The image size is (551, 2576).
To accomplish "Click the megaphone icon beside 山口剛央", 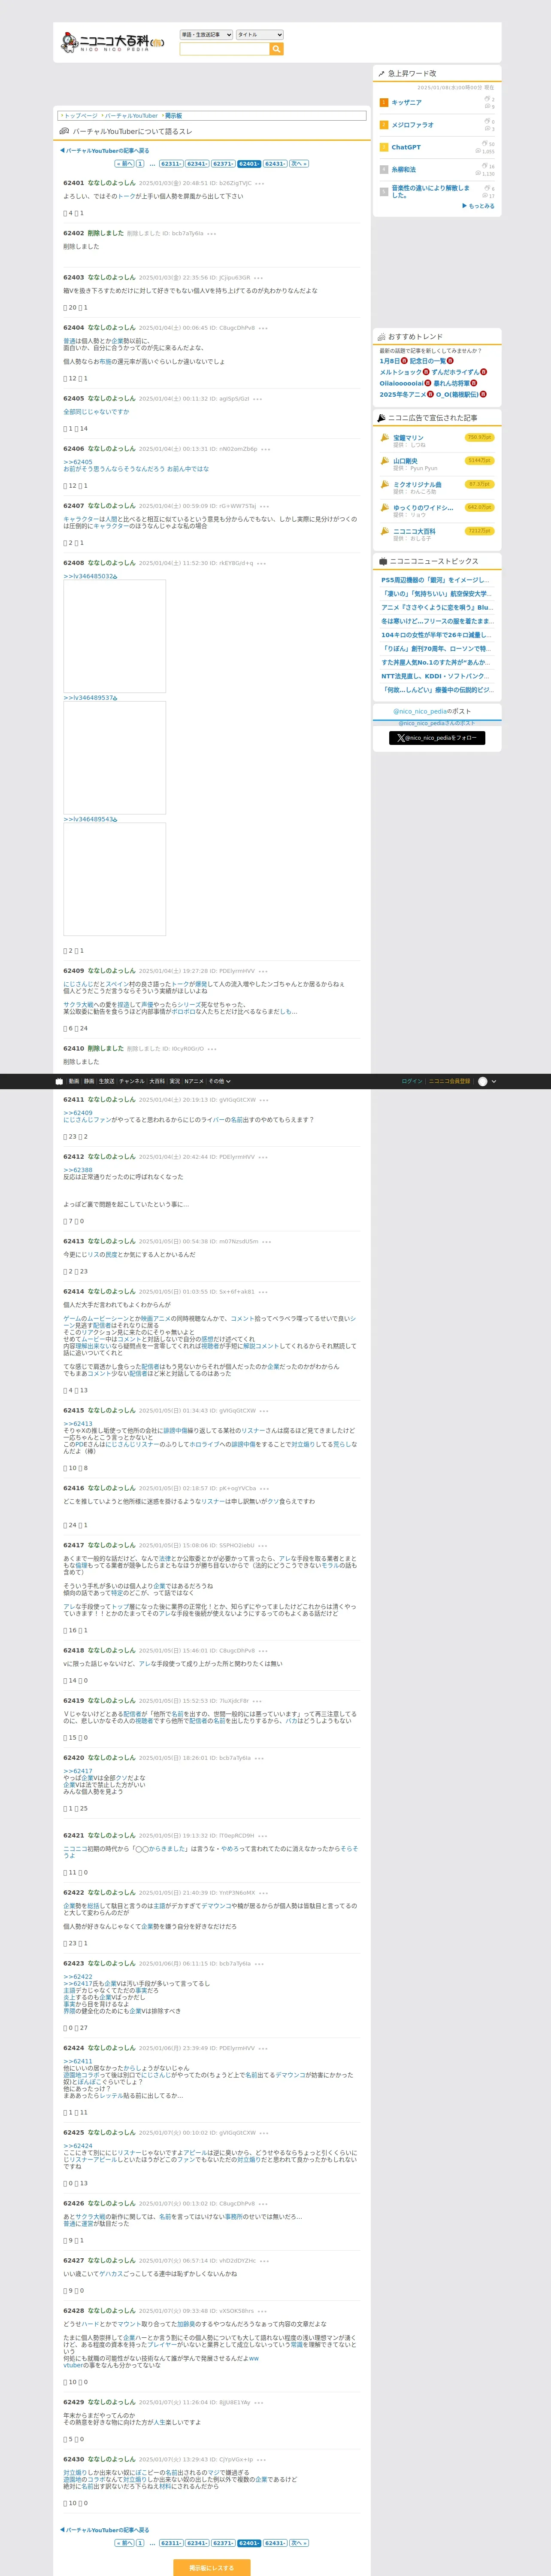I will [x=385, y=461].
